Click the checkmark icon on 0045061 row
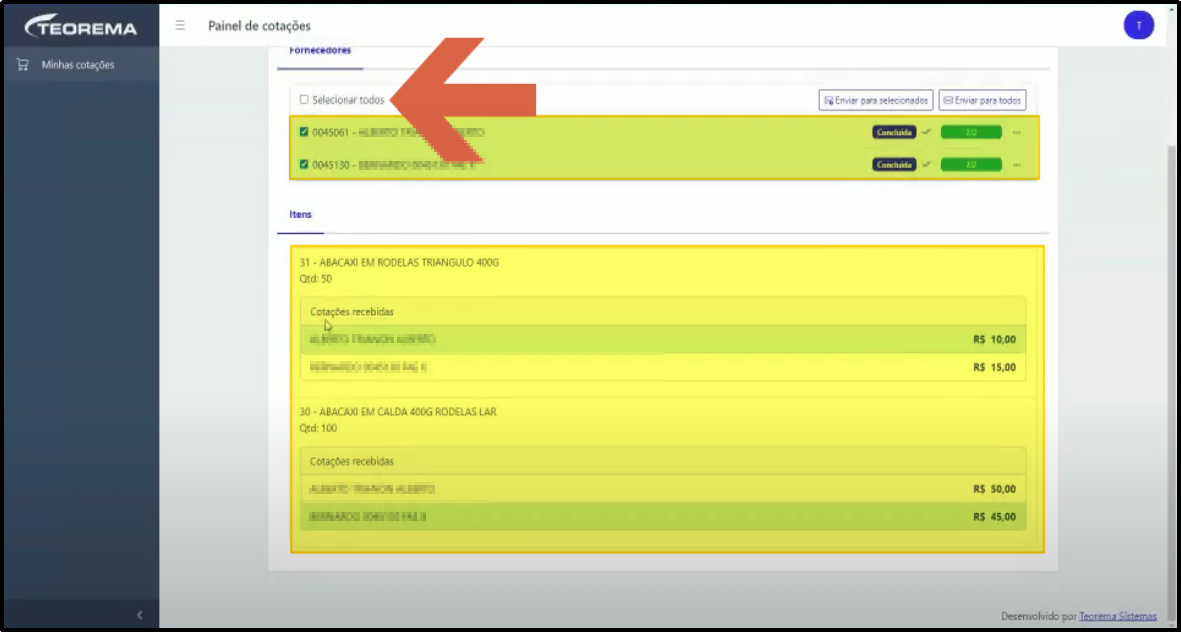The image size is (1181, 633). 926,133
